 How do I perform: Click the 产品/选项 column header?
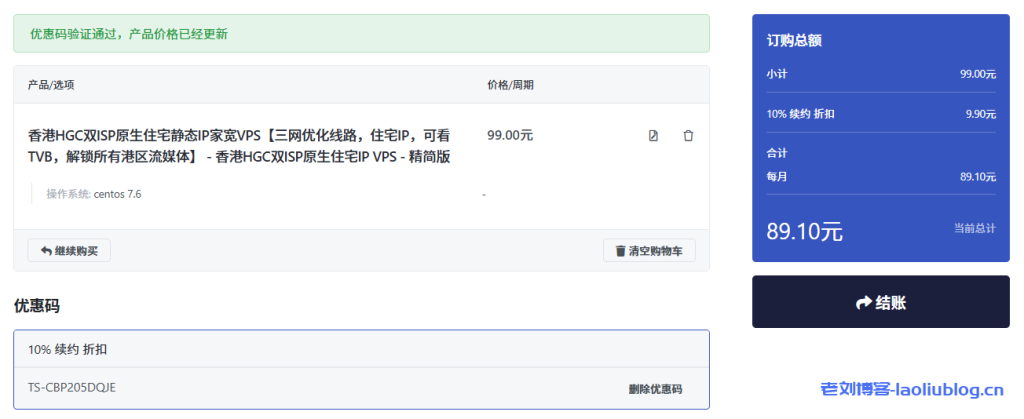(51, 85)
